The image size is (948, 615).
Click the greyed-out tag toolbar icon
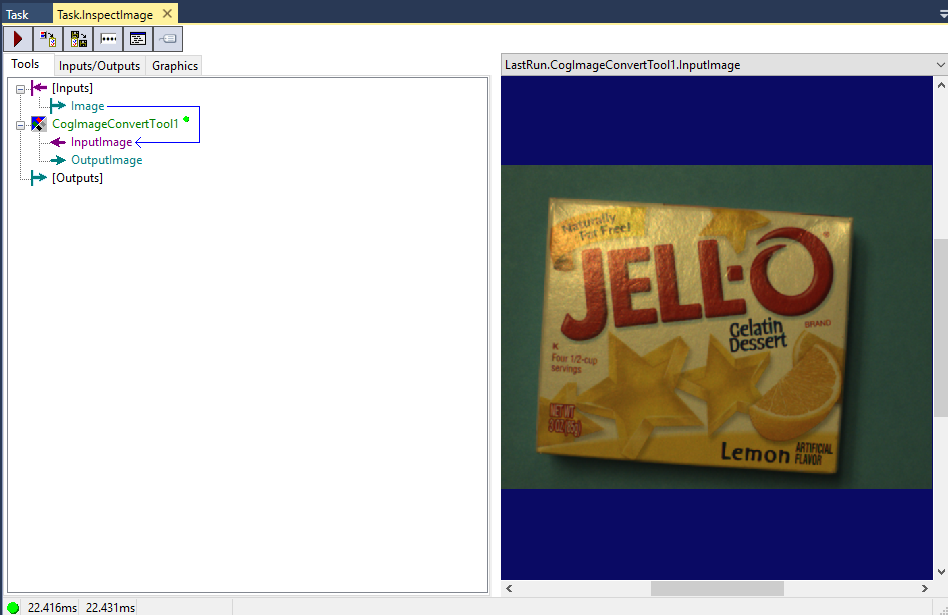168,39
